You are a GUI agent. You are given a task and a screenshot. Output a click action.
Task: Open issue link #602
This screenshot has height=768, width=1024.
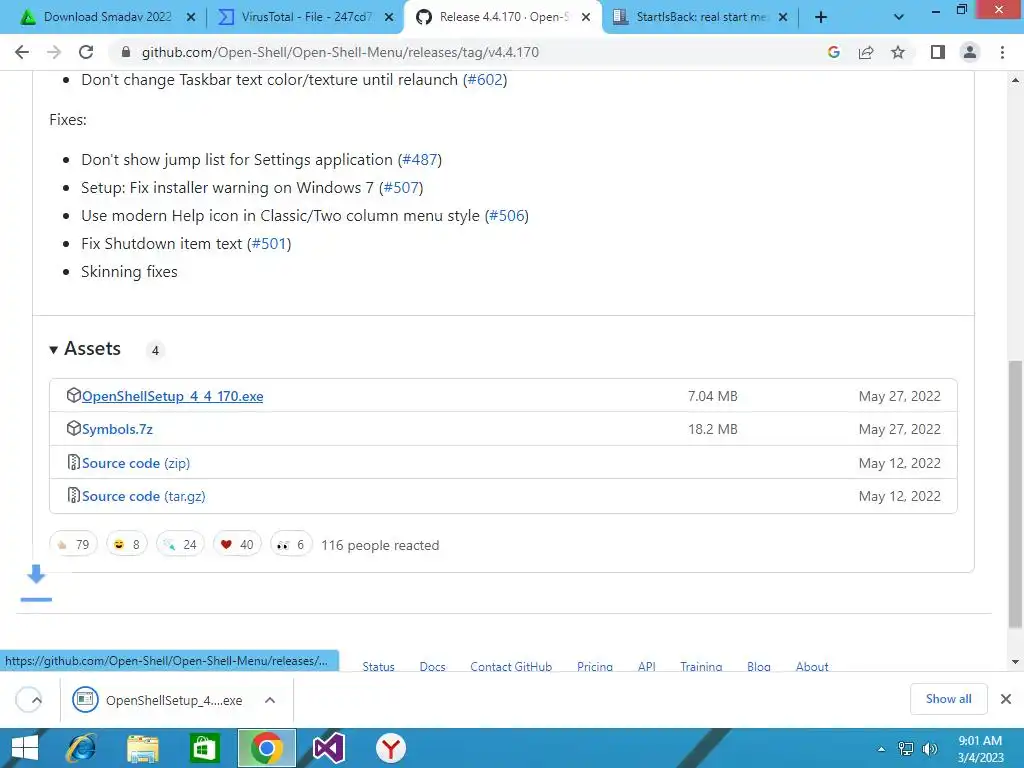pos(485,80)
